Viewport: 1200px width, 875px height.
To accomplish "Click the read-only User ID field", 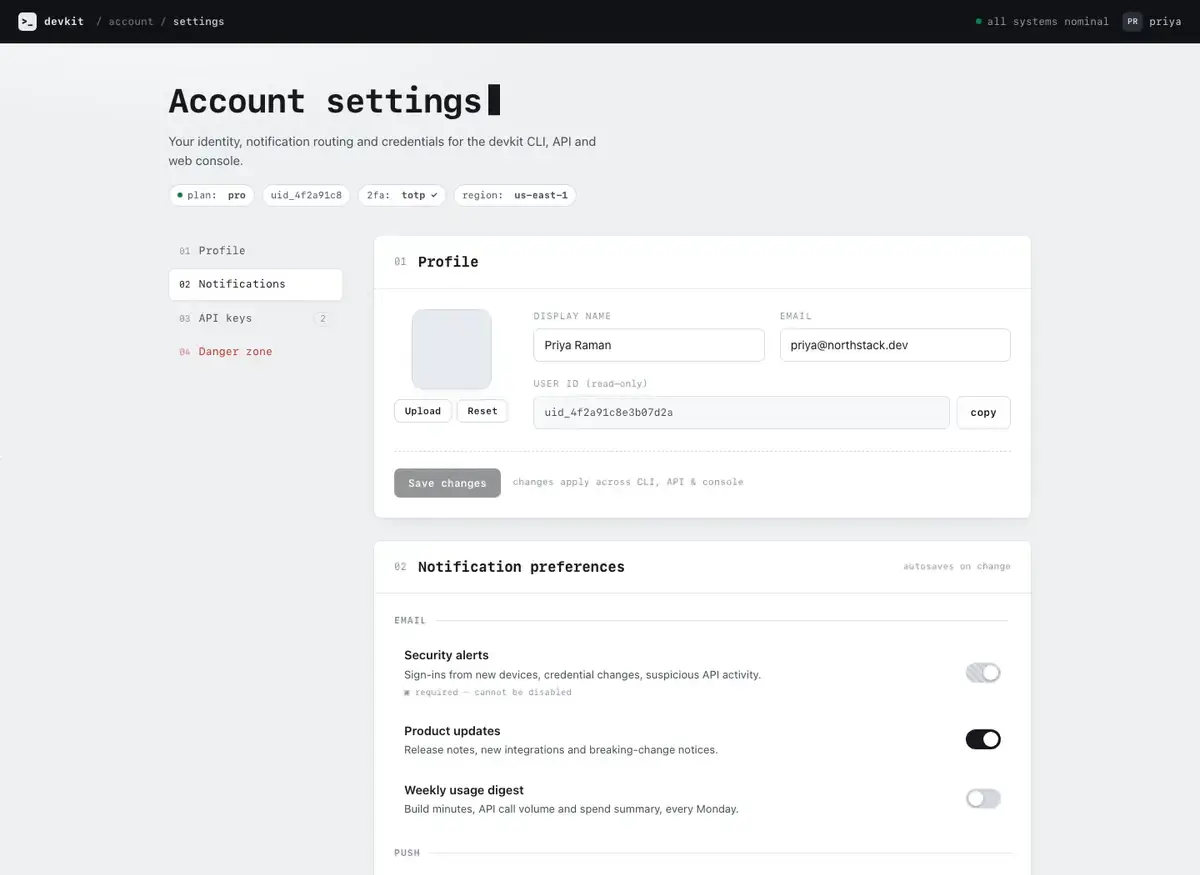I will [741, 412].
